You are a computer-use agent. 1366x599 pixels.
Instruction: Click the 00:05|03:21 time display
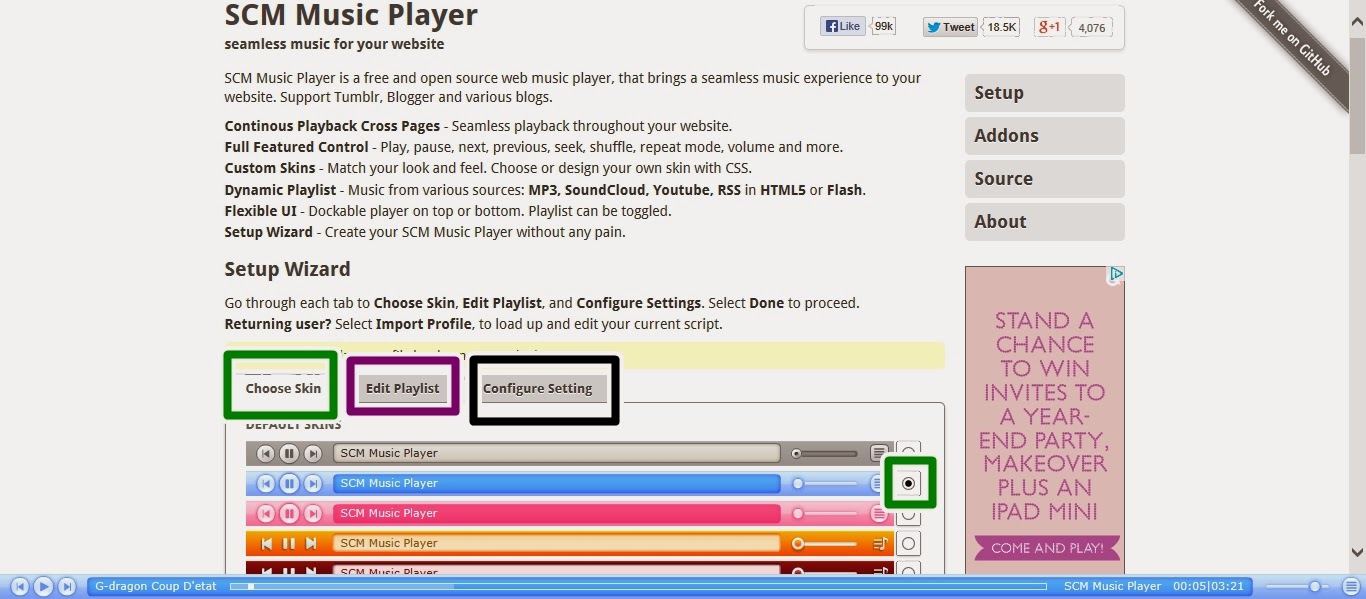coord(1208,586)
